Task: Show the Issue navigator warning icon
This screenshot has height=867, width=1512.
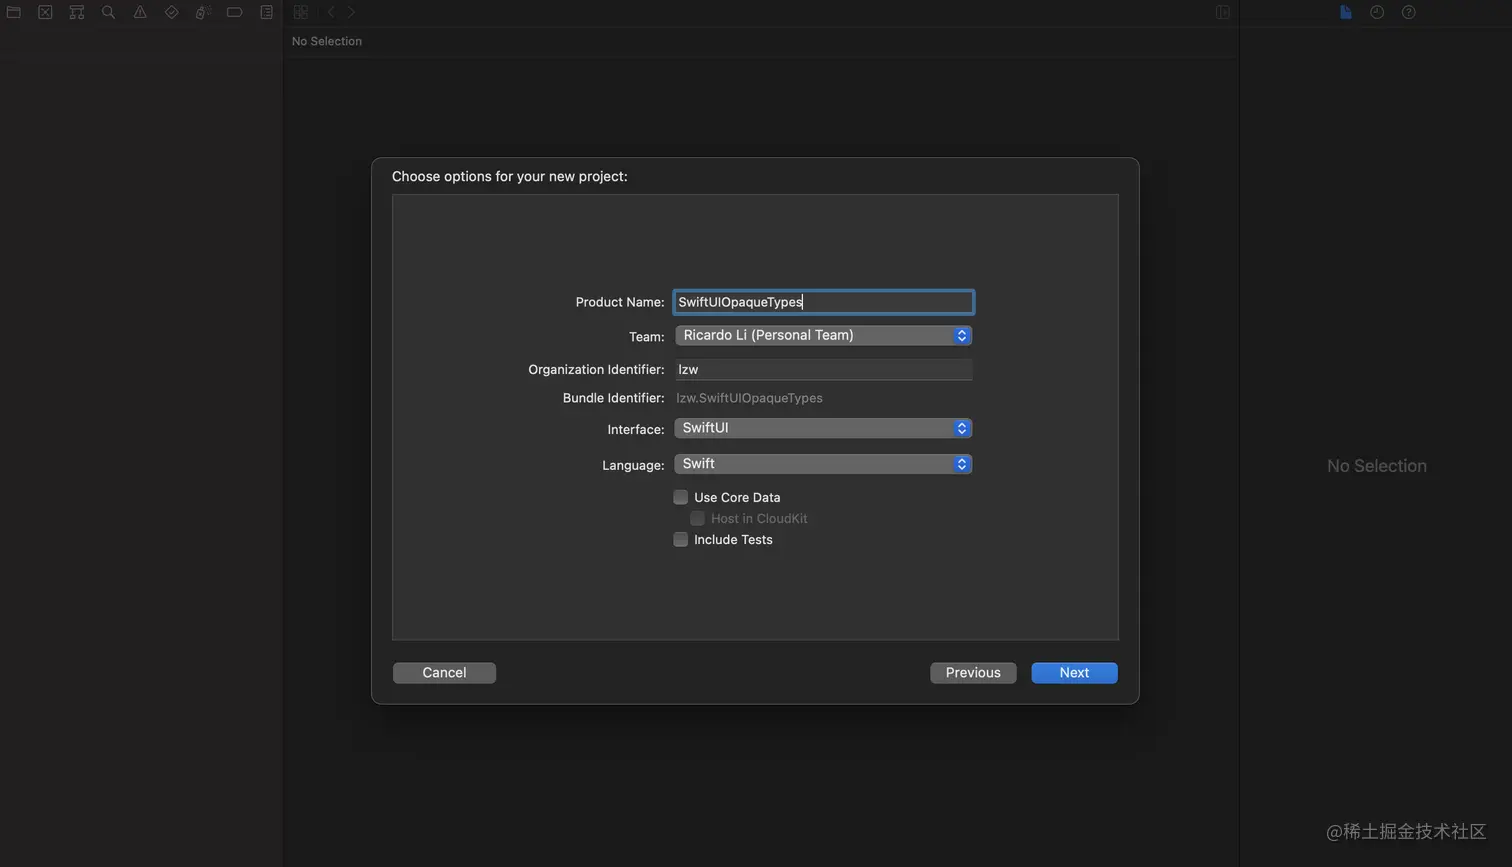Action: (x=140, y=12)
